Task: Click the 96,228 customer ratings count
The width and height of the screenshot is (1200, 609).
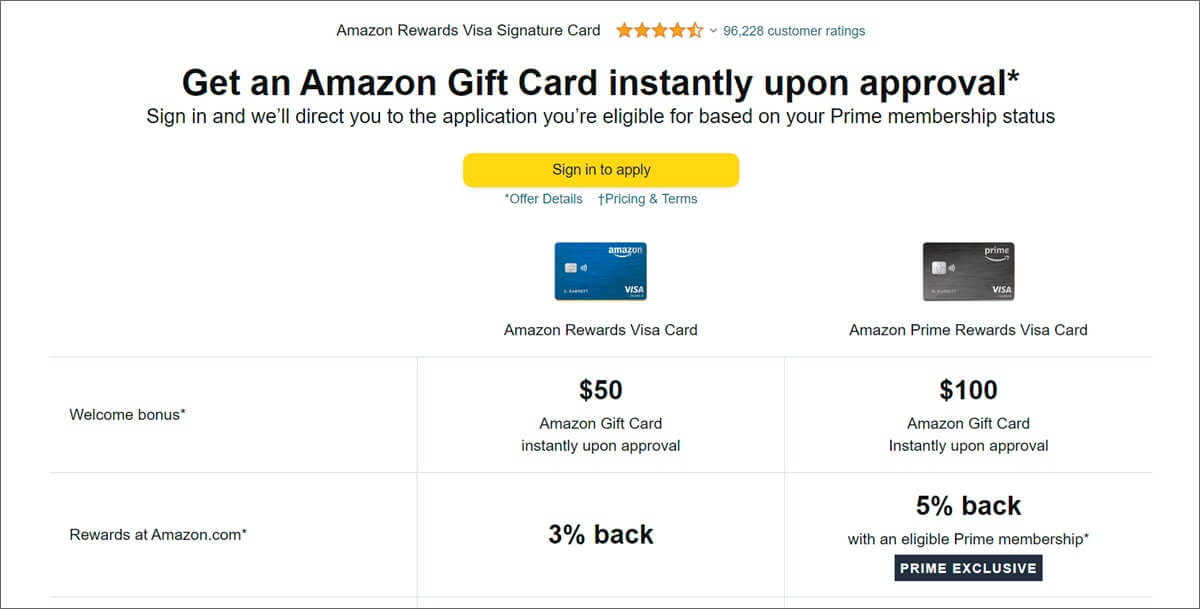Action: click(794, 31)
